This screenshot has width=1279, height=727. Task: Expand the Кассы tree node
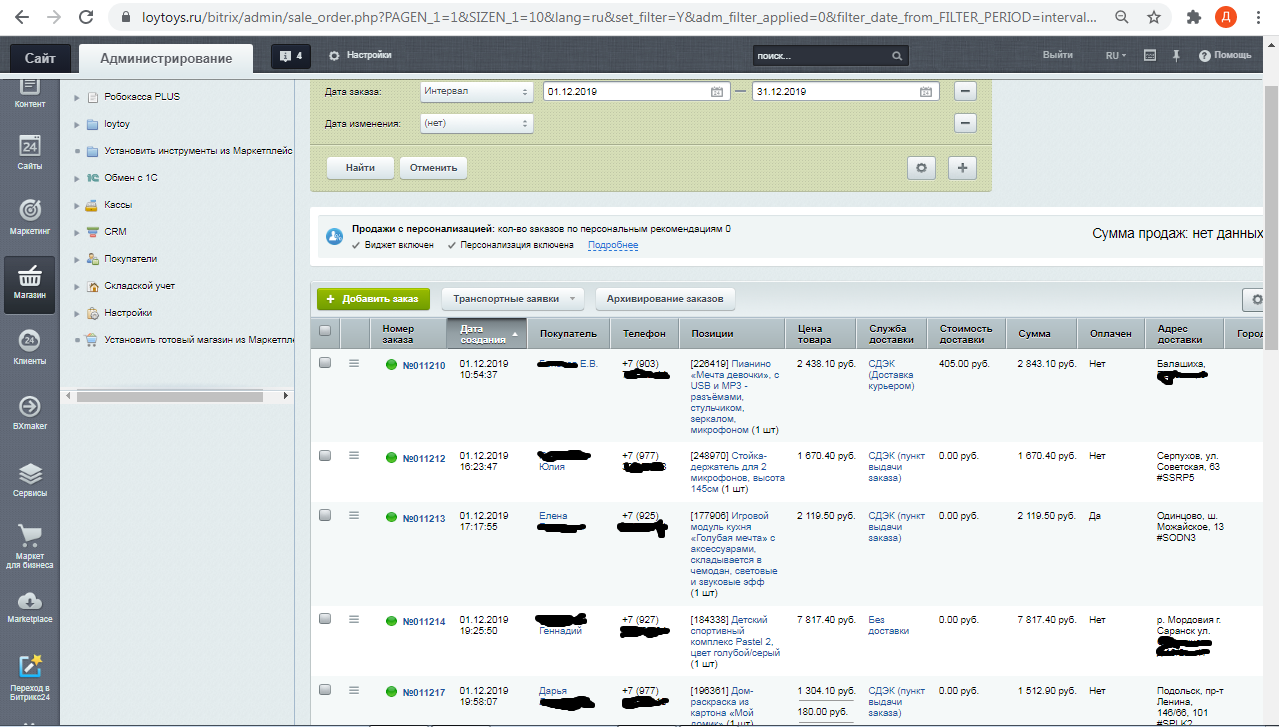77,205
